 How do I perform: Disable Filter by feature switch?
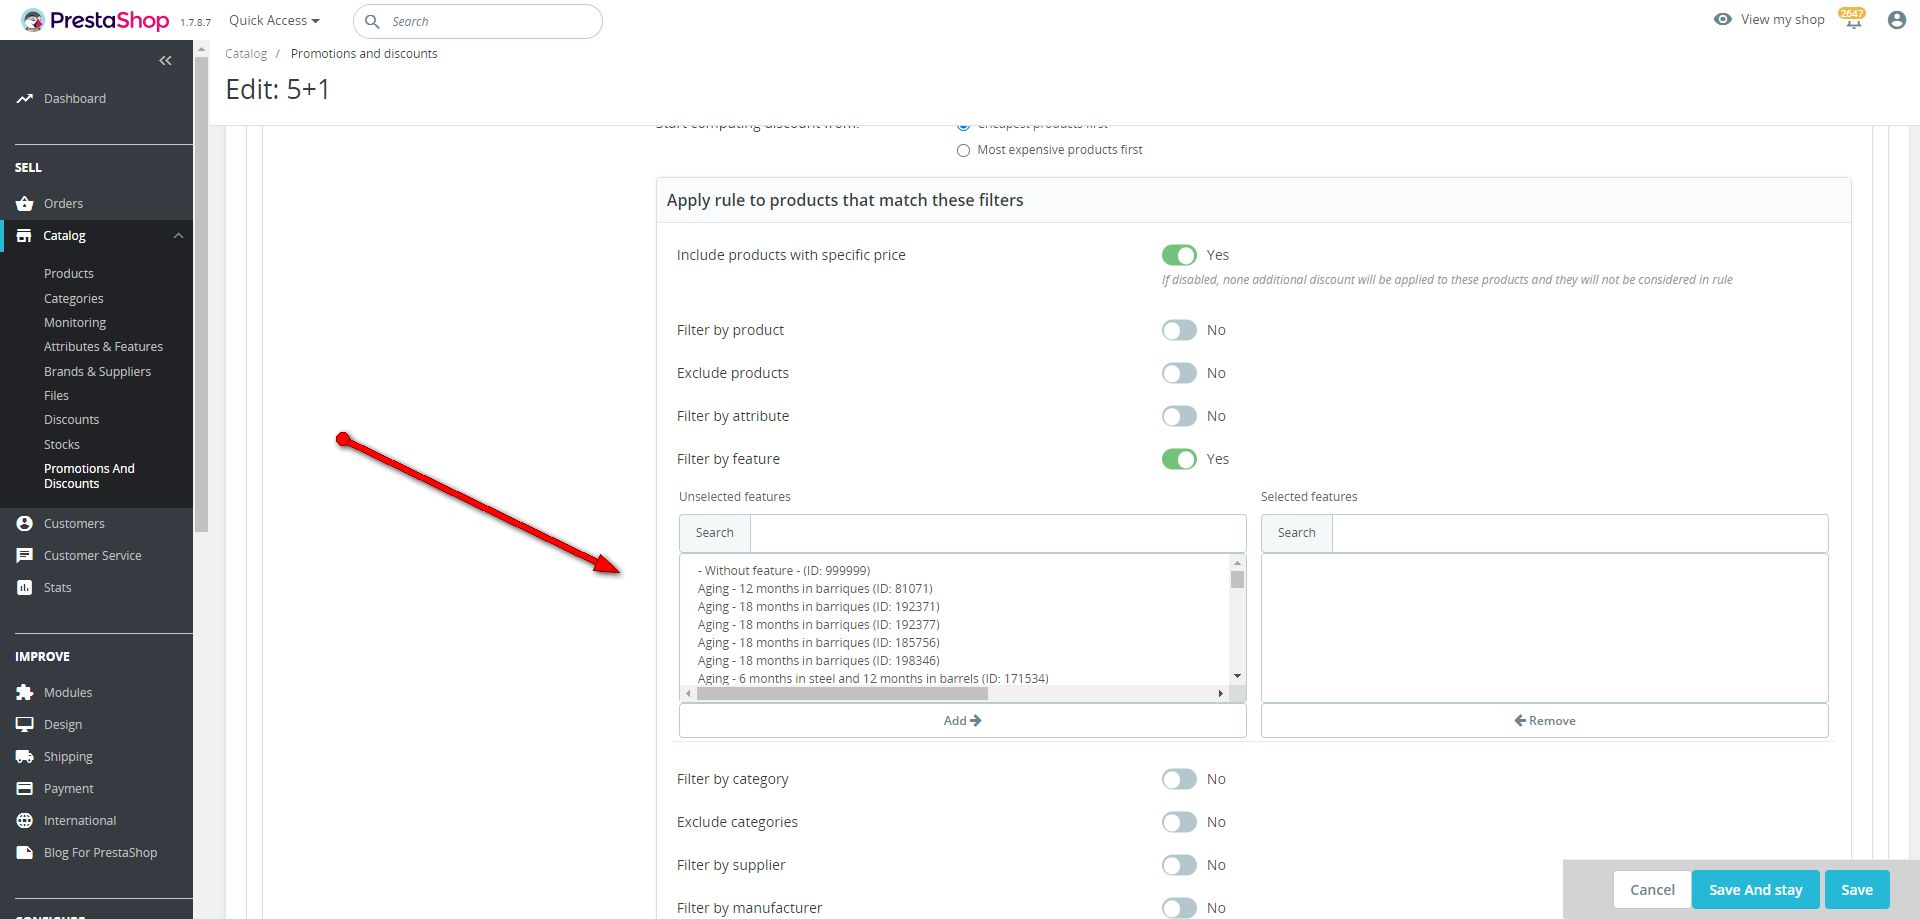pyautogui.click(x=1179, y=459)
